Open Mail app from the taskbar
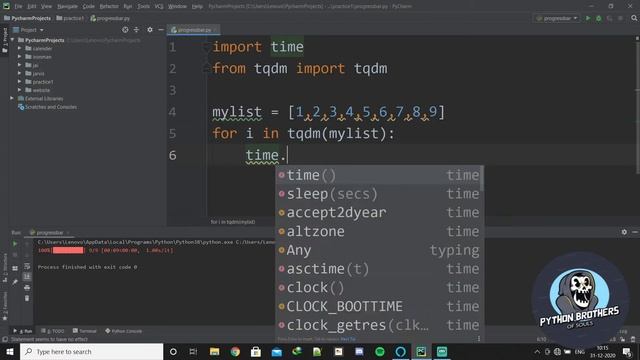Image resolution: width=640 pixels, height=360 pixels. tap(277, 351)
